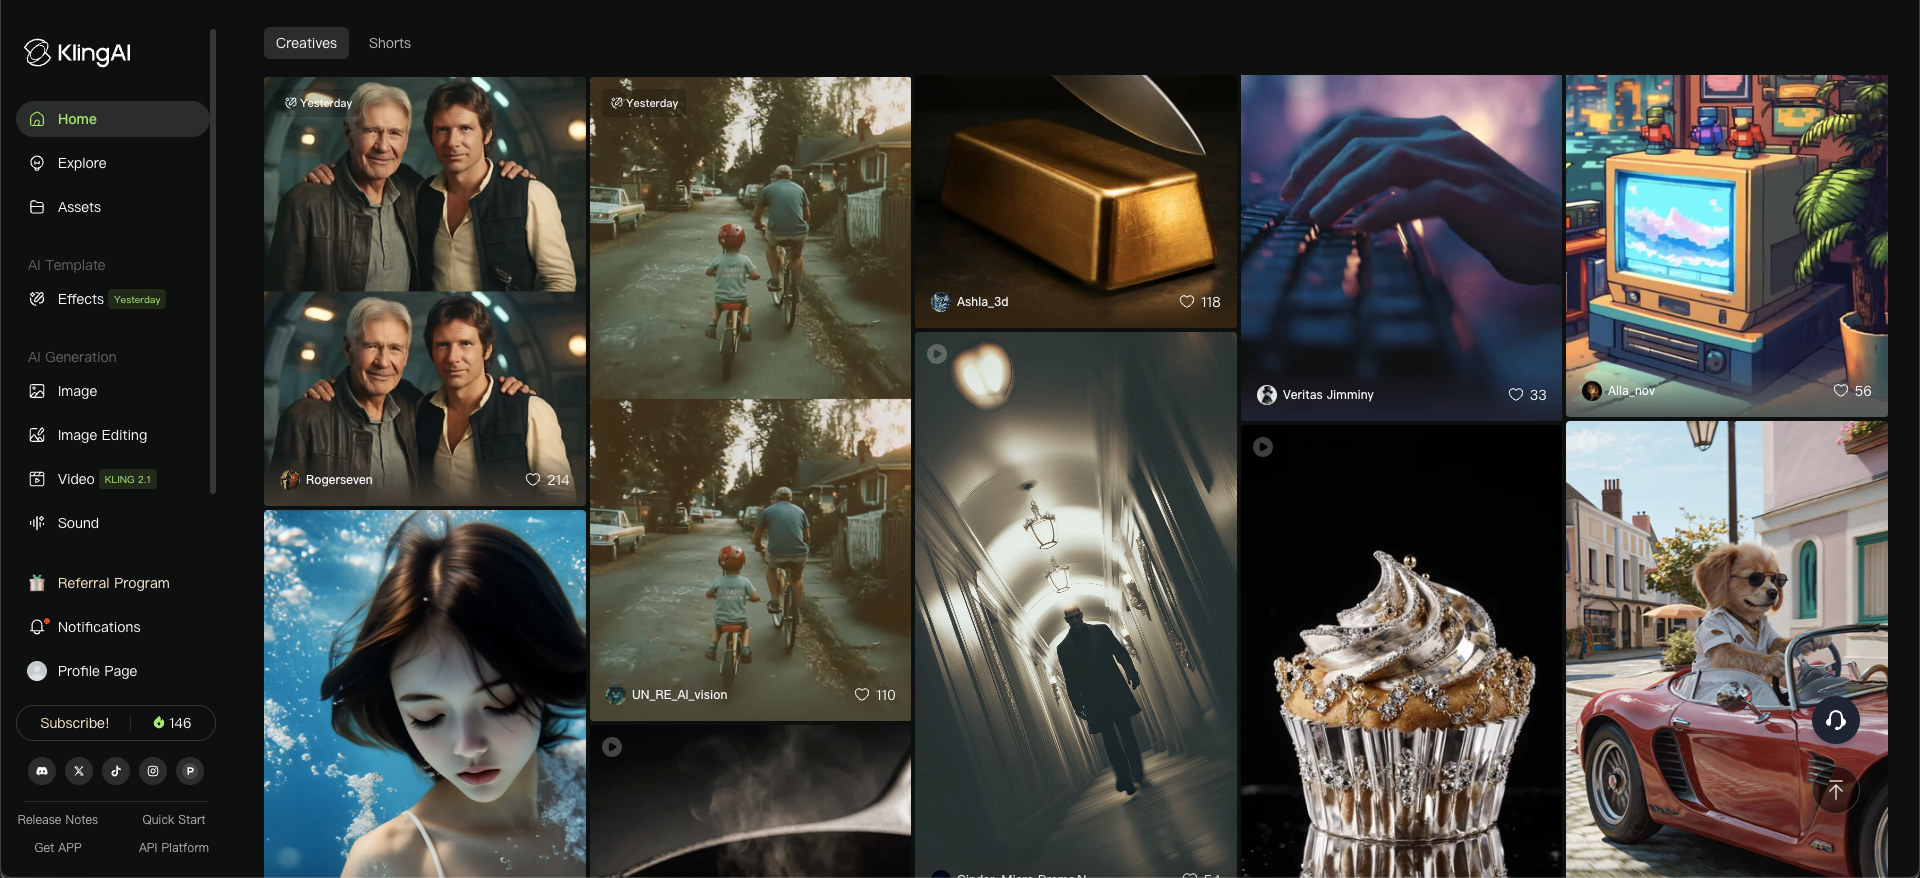The height and width of the screenshot is (878, 1920).
Task: Open the API Platform link
Action: click(x=174, y=848)
